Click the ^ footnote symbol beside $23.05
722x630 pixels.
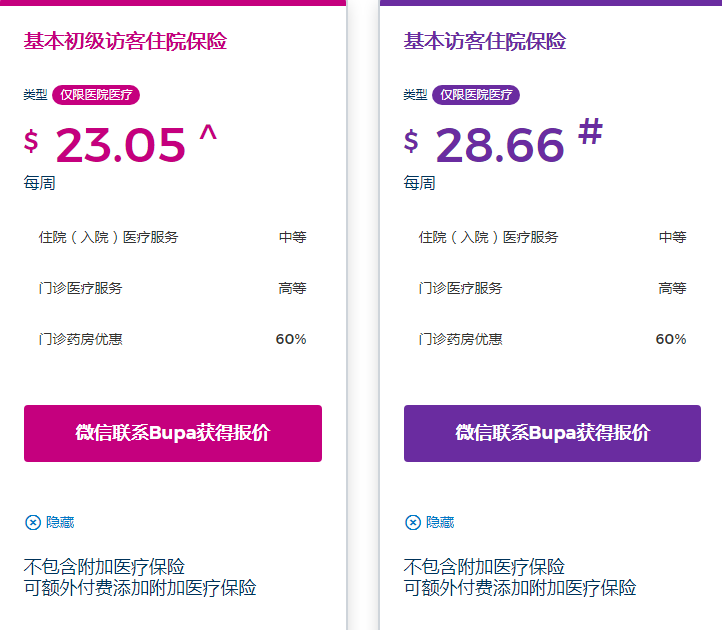click(x=208, y=133)
